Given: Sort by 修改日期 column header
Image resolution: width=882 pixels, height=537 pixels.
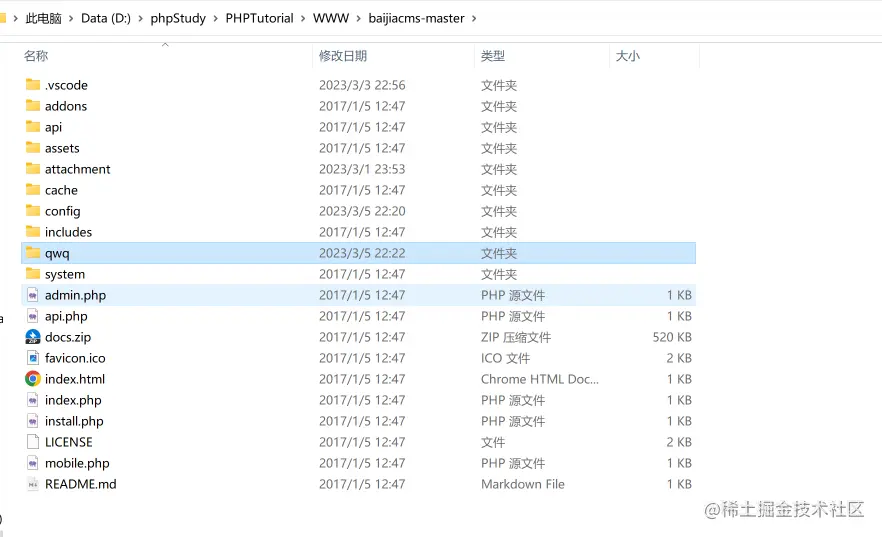Looking at the screenshot, I should click(x=343, y=56).
